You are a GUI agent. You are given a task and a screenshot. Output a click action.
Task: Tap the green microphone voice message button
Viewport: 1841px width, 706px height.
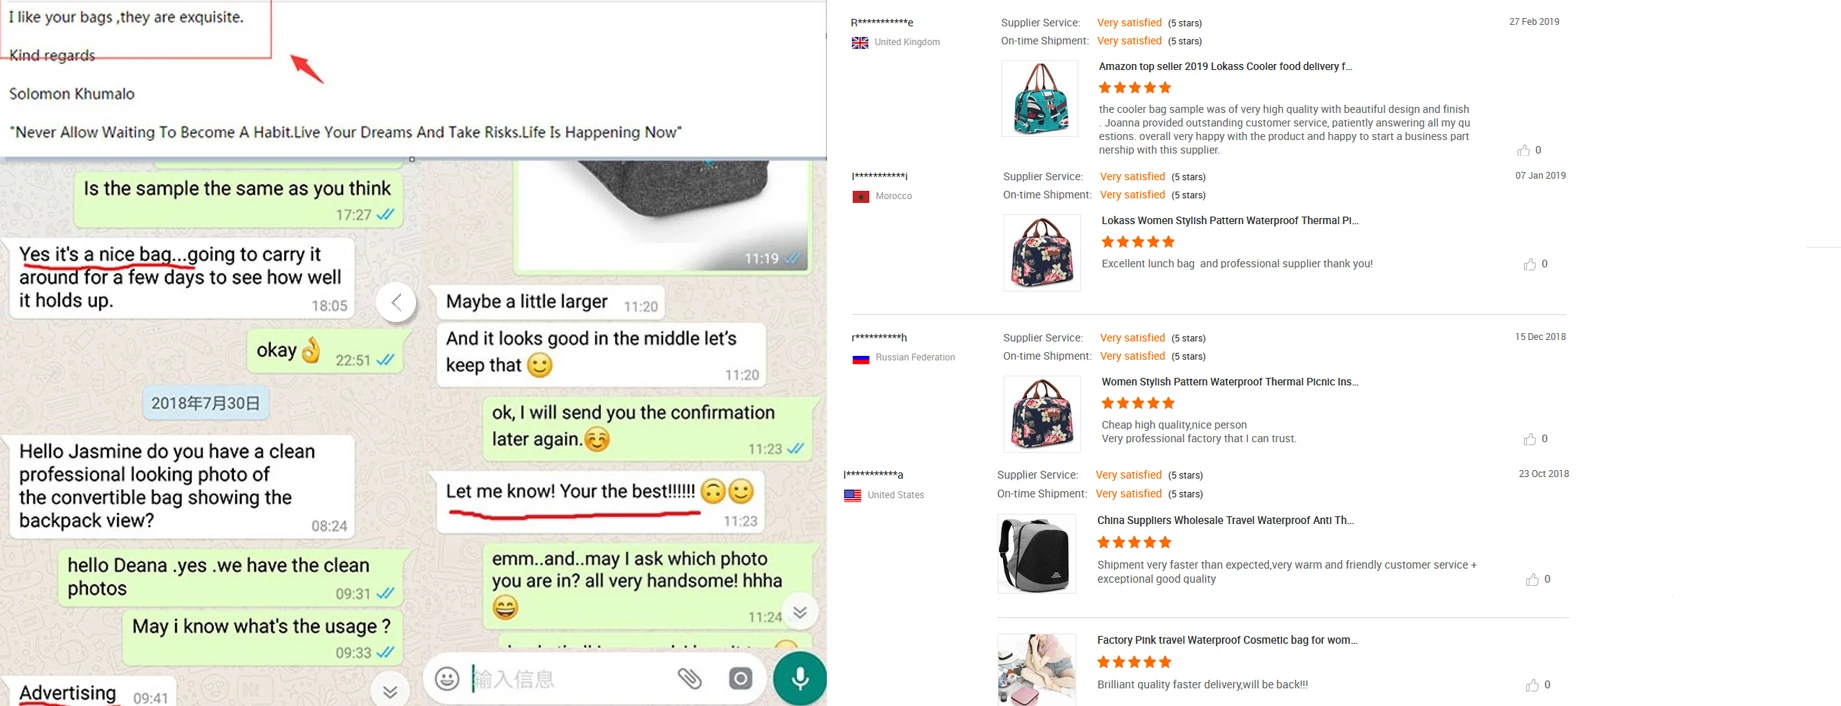(800, 678)
